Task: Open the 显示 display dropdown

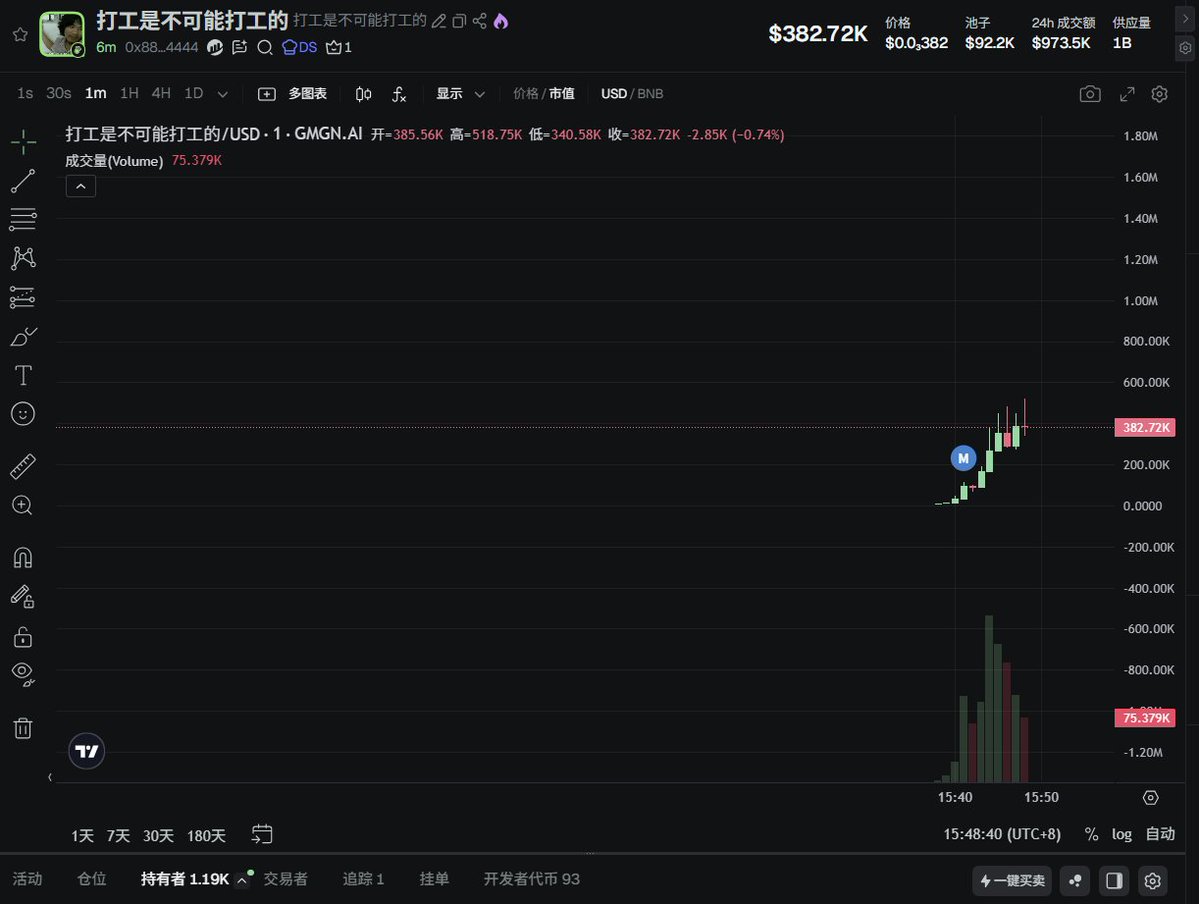Action: click(460, 94)
